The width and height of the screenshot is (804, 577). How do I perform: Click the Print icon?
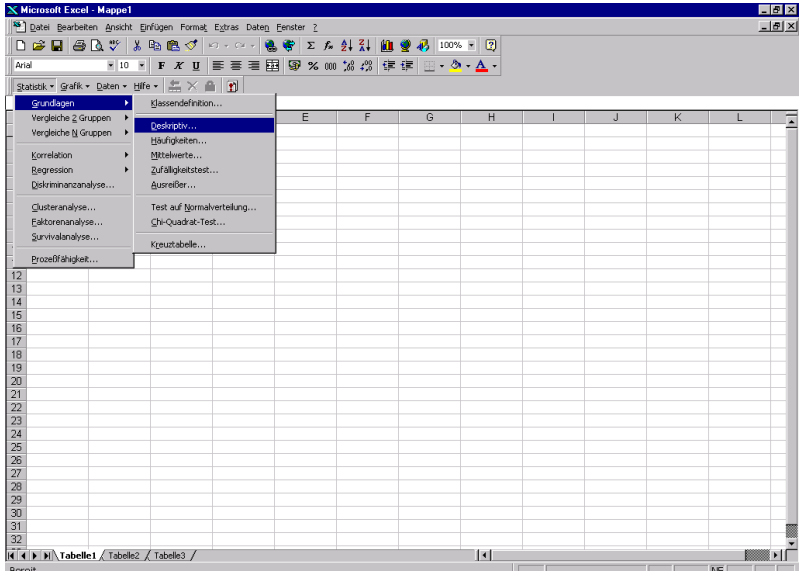pos(79,46)
